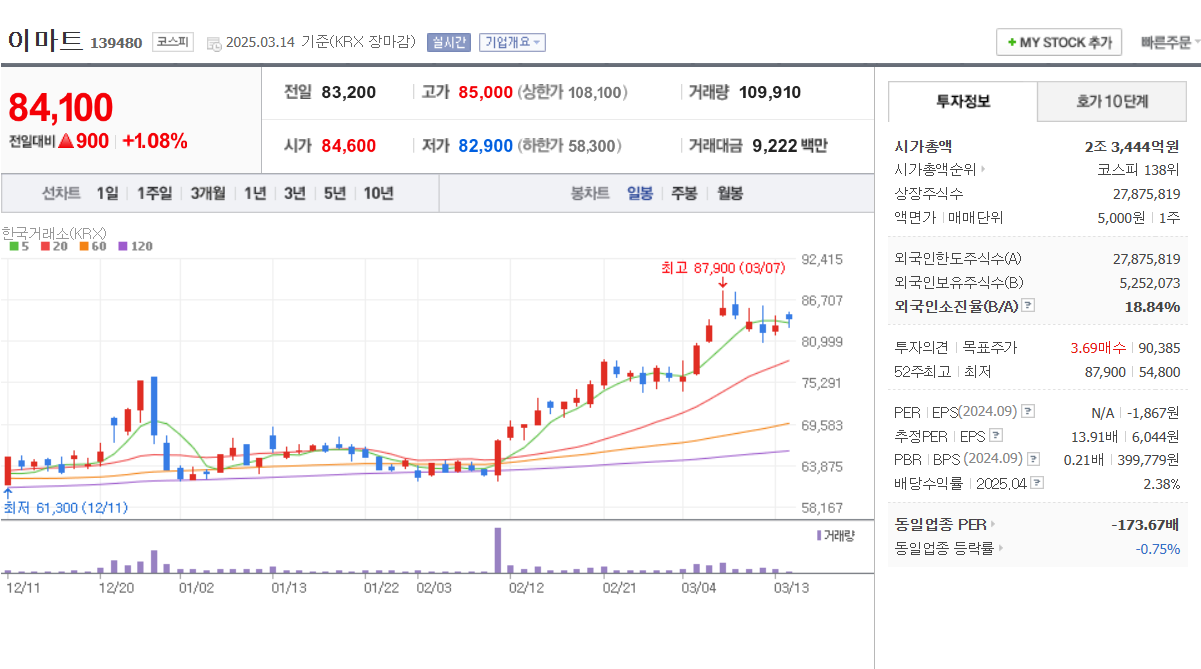Click the red 20-day moving average swatch
1201x669 pixels.
point(46,246)
